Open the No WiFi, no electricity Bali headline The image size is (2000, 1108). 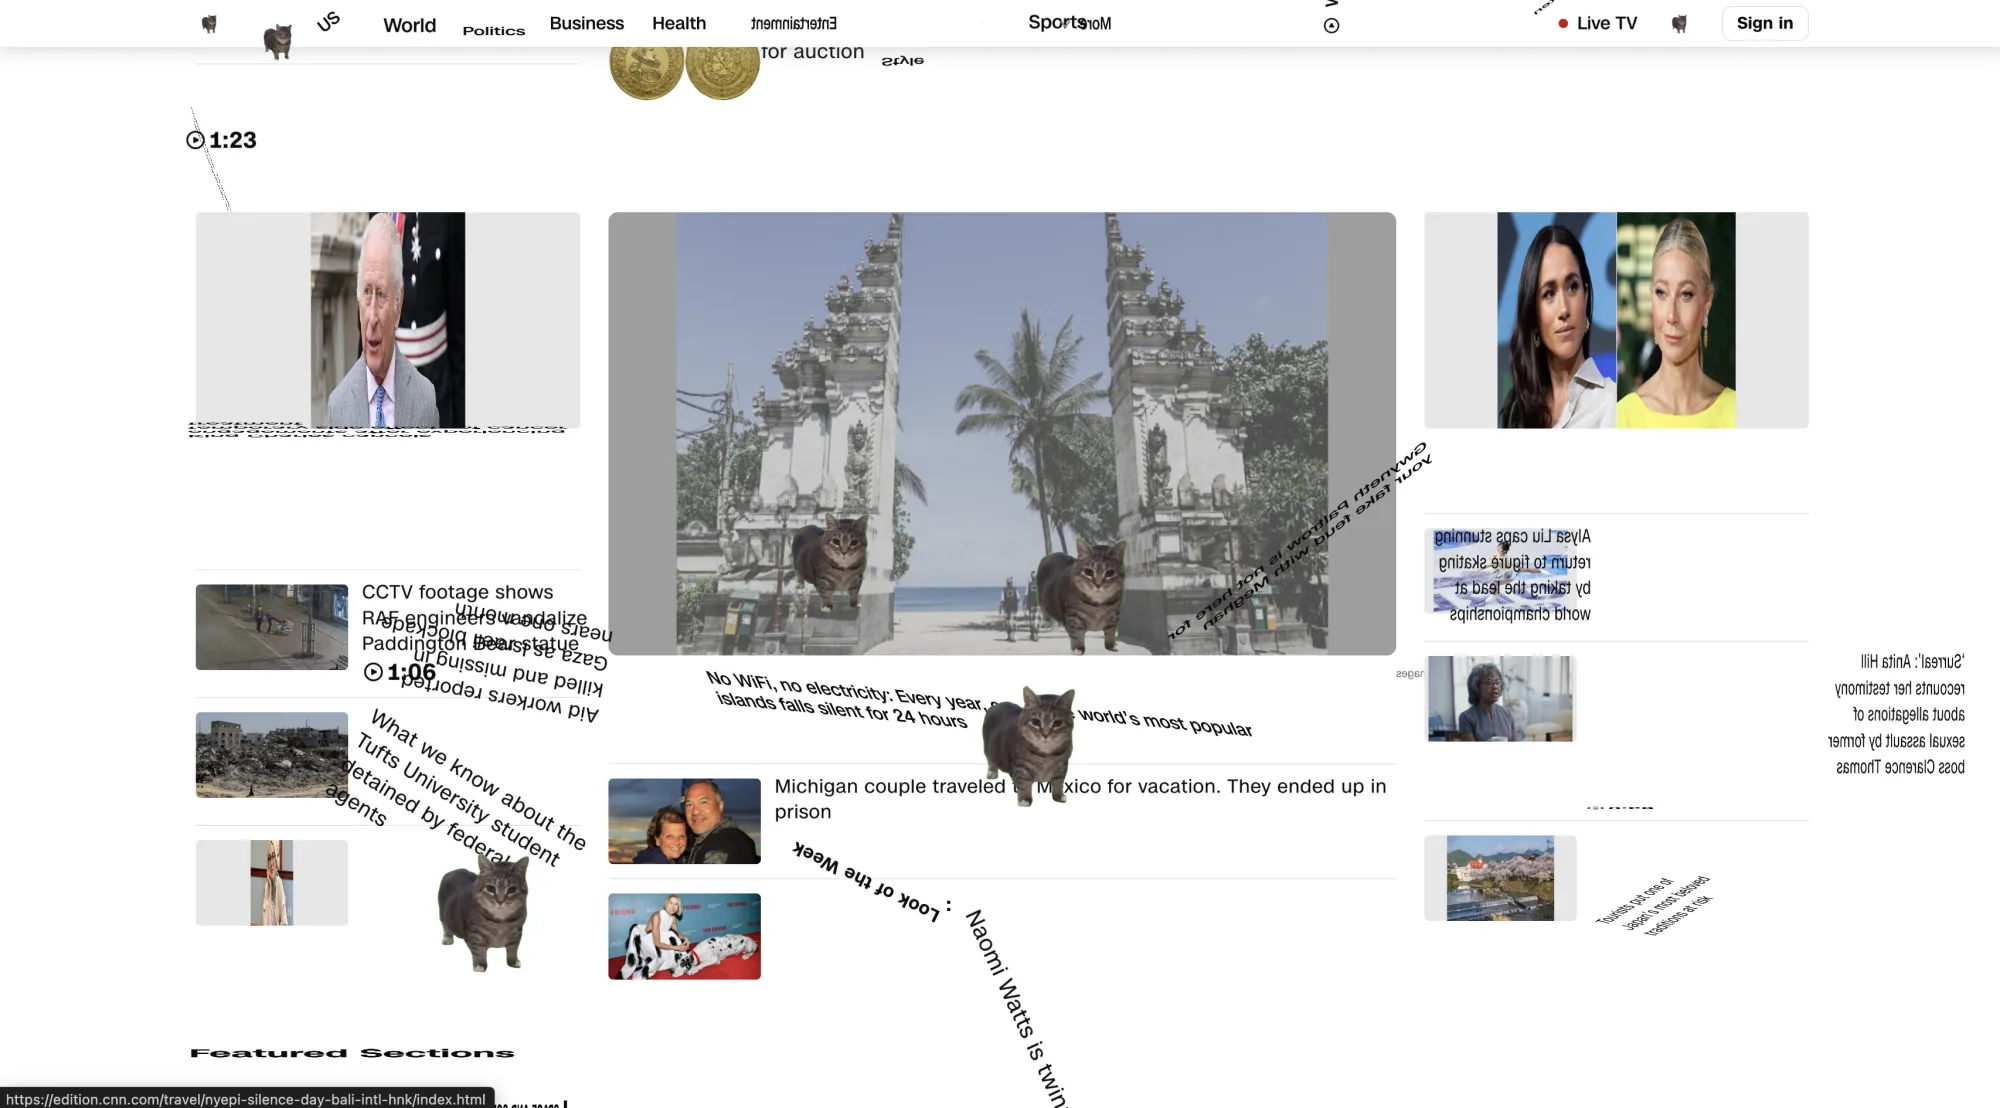coord(978,705)
